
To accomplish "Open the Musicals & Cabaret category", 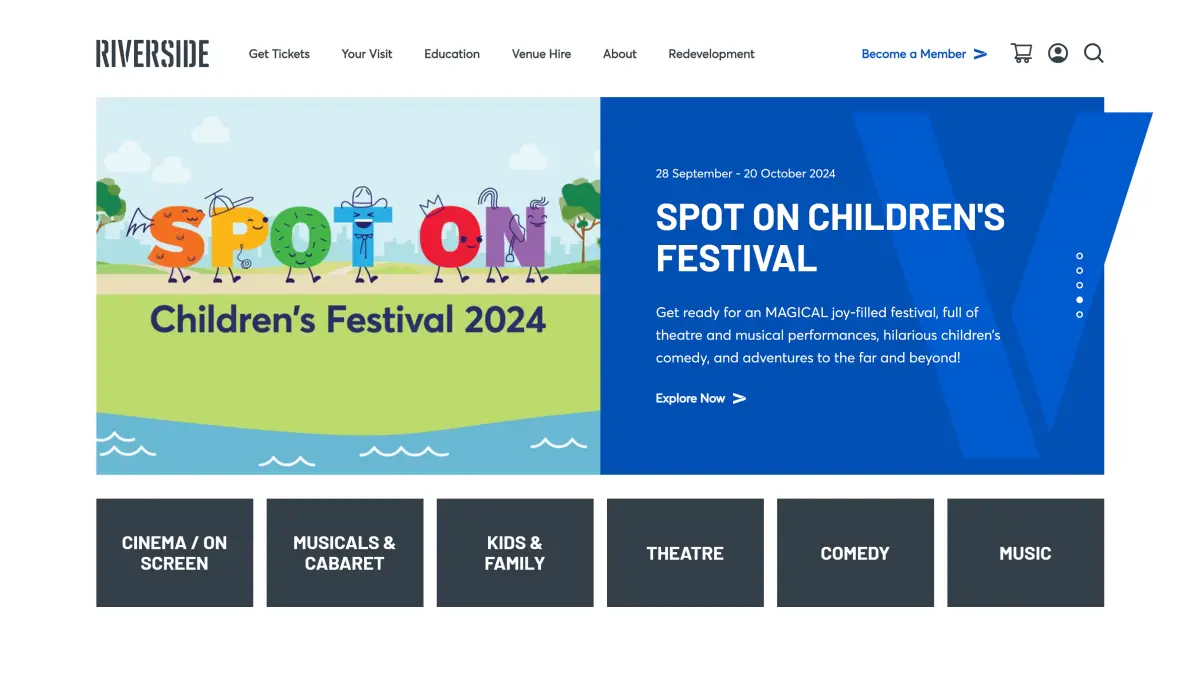I will 344,553.
